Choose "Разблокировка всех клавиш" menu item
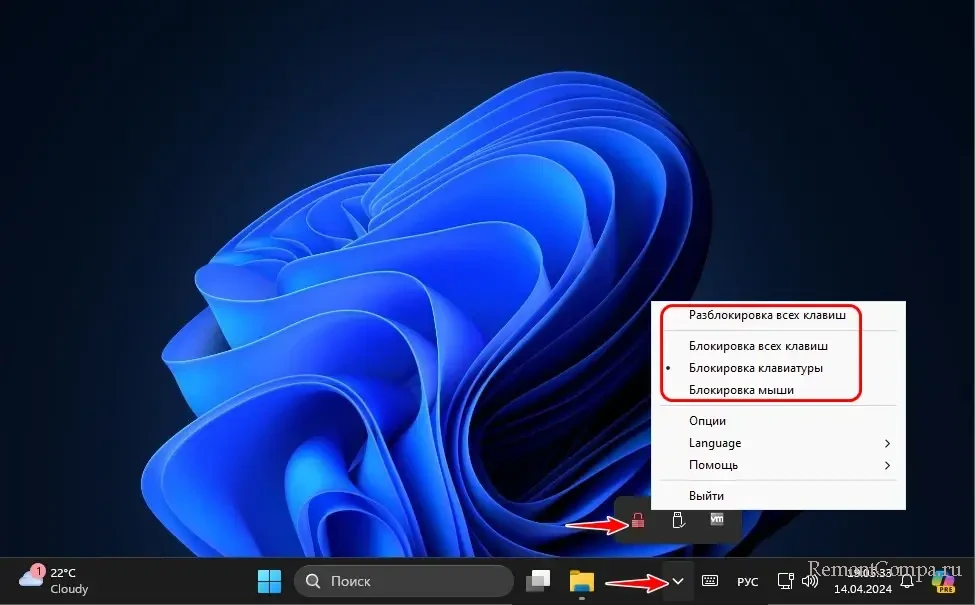This screenshot has height=605, width=975. click(x=767, y=315)
